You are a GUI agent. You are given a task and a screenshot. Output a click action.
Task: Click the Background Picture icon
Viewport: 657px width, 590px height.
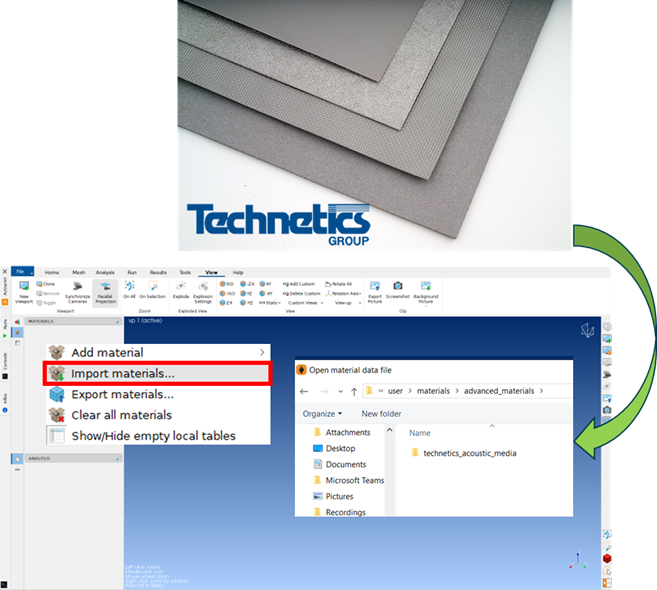[426, 289]
